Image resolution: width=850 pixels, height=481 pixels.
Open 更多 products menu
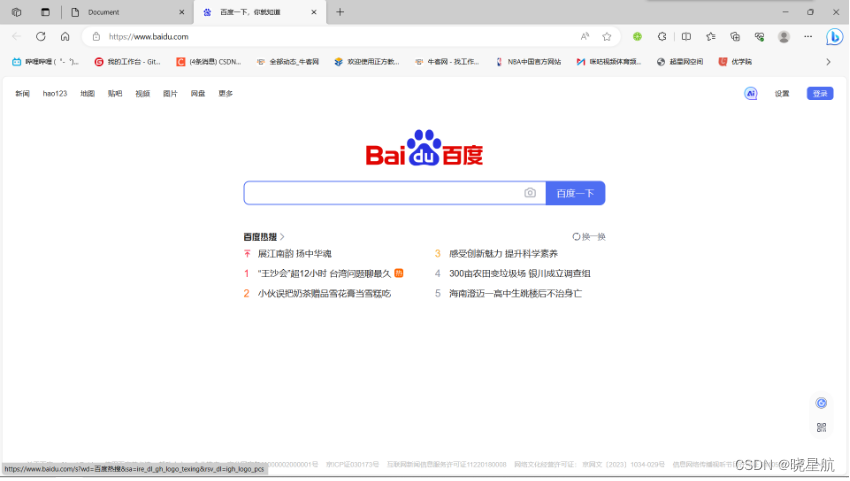226,93
